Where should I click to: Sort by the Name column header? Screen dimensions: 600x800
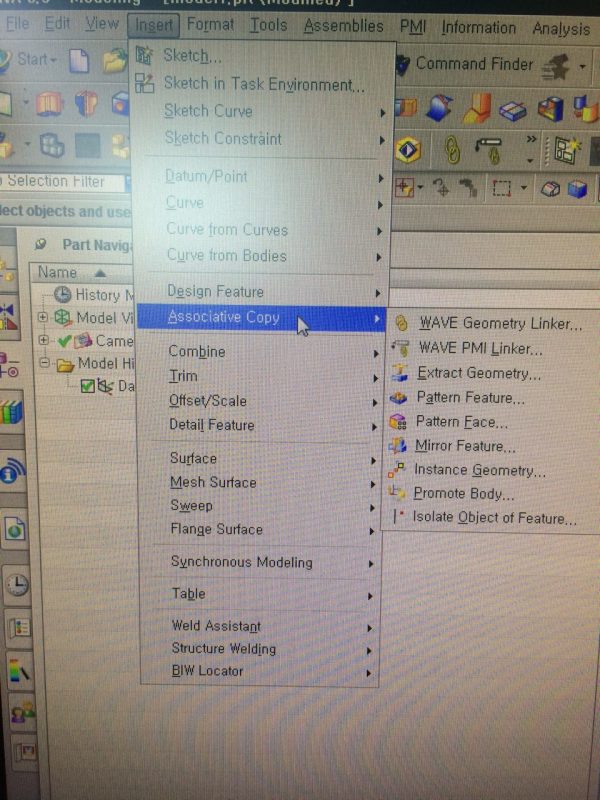[82, 273]
